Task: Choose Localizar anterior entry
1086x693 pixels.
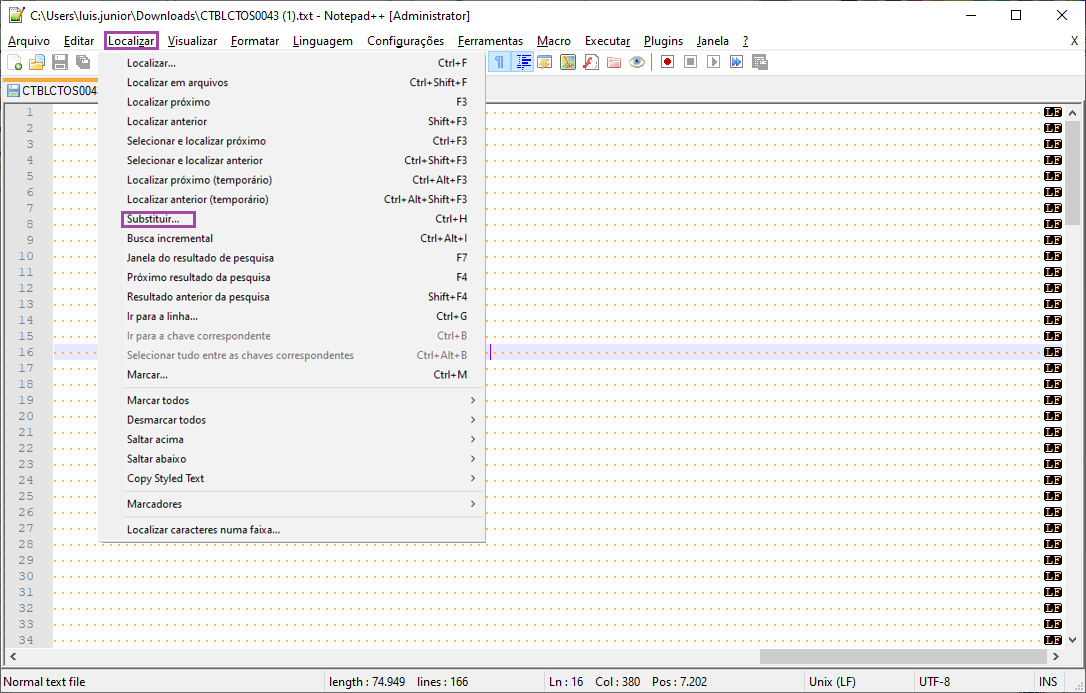Action: click(x=292, y=121)
